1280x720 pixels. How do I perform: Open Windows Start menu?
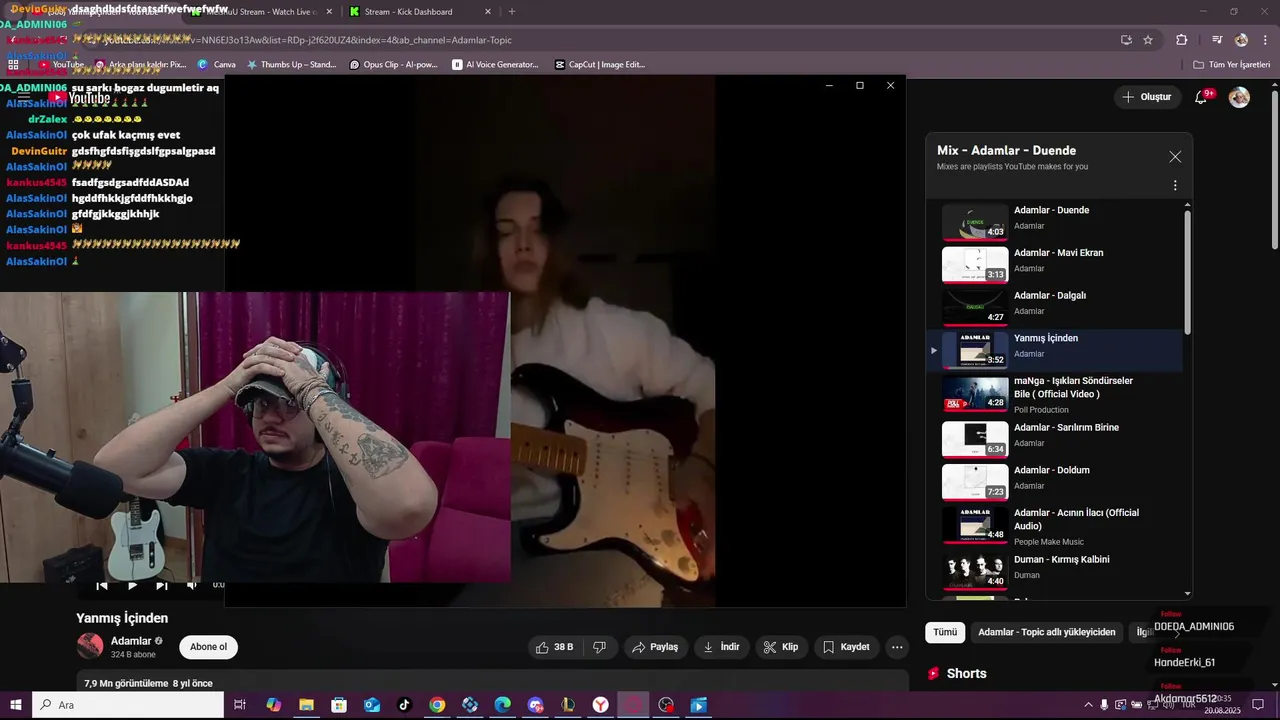click(15, 705)
